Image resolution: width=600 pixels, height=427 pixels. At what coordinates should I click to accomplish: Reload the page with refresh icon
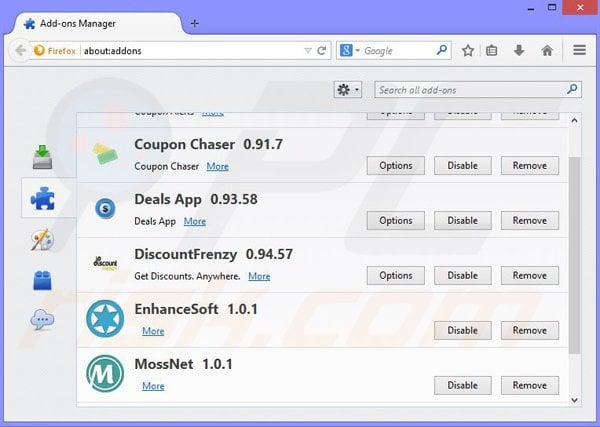(322, 50)
